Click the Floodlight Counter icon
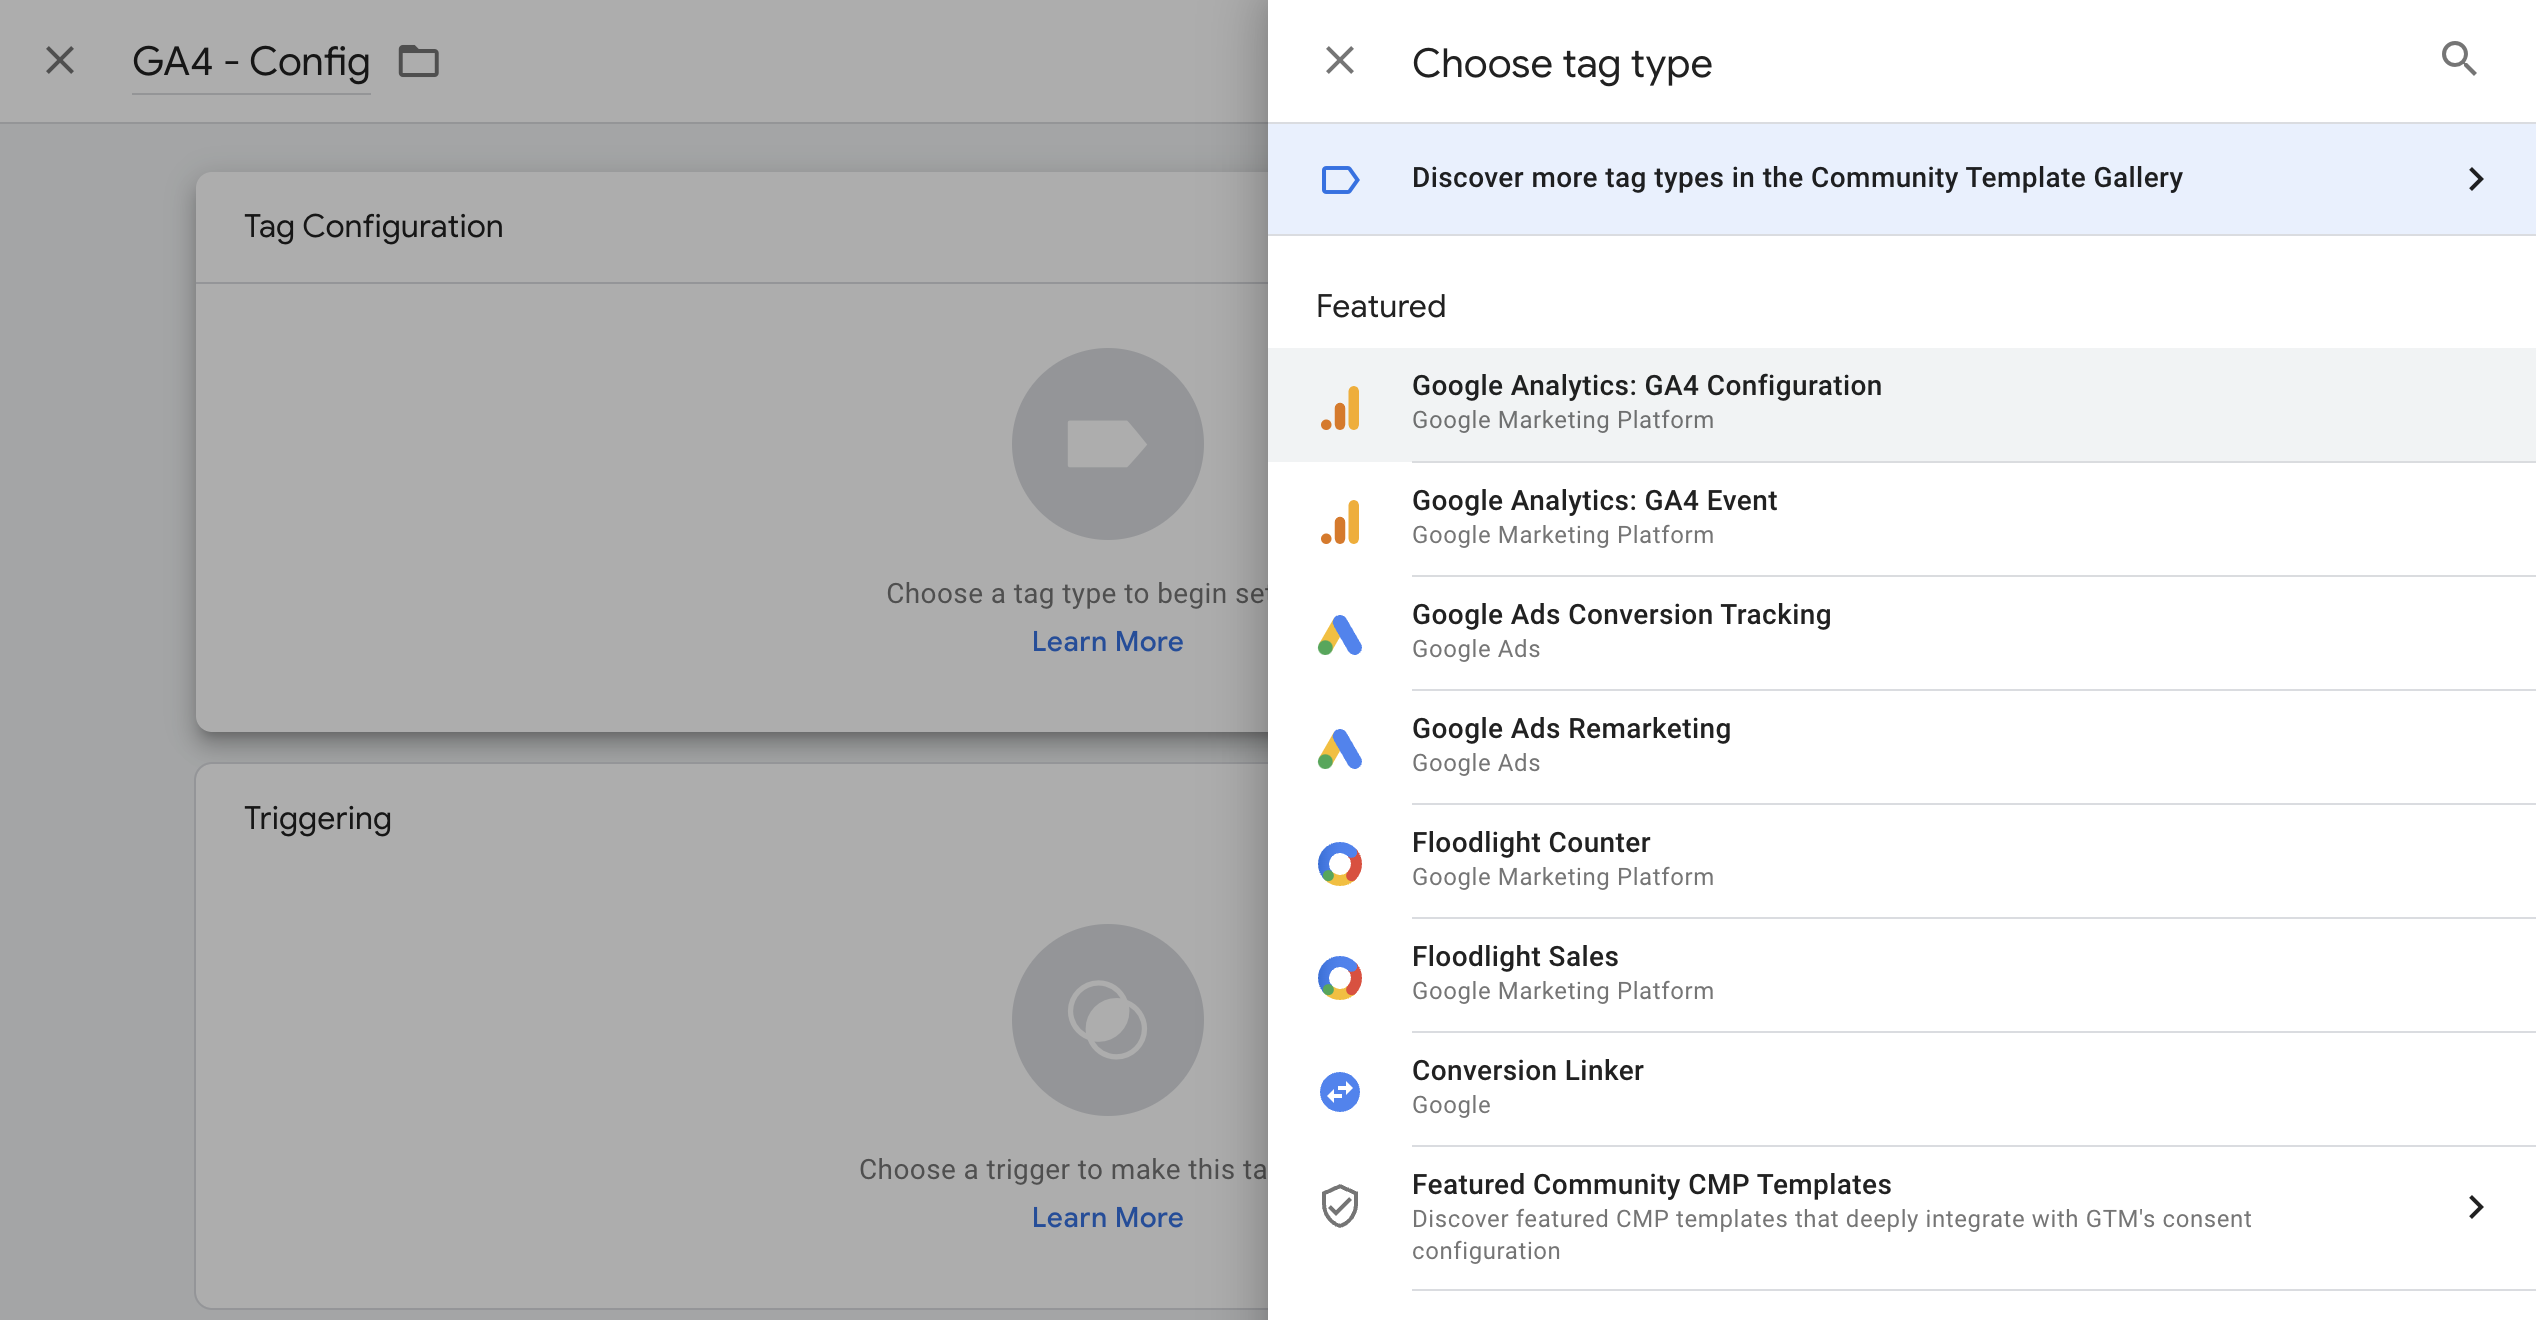 pos(1340,863)
